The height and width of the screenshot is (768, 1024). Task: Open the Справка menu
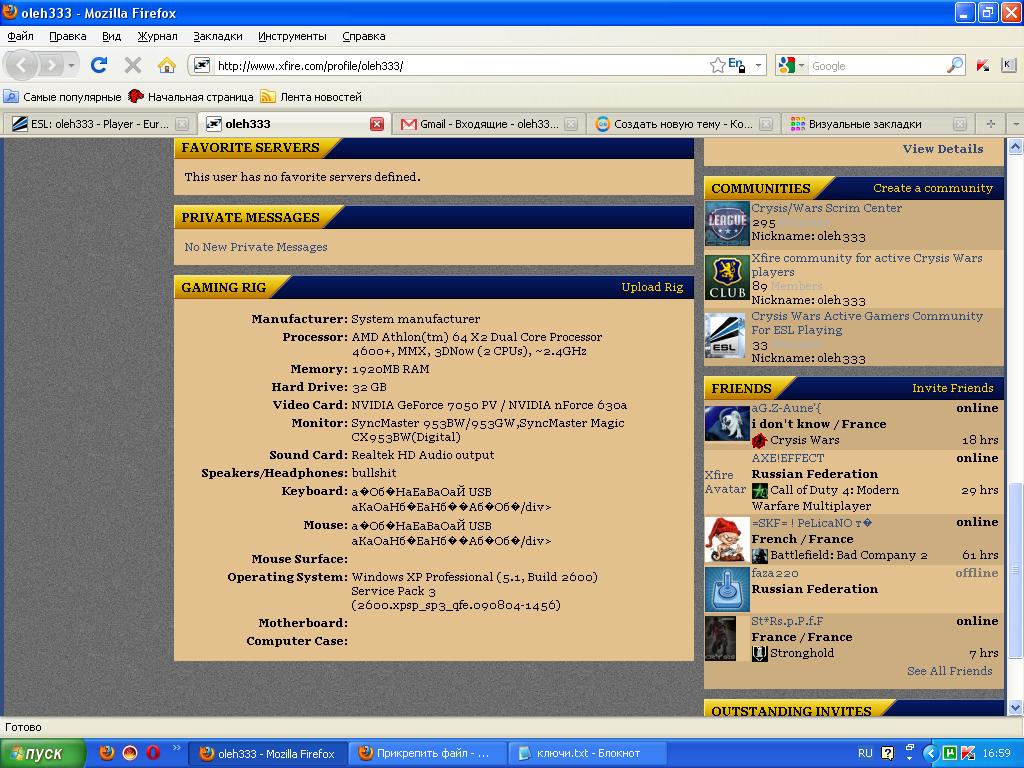364,37
